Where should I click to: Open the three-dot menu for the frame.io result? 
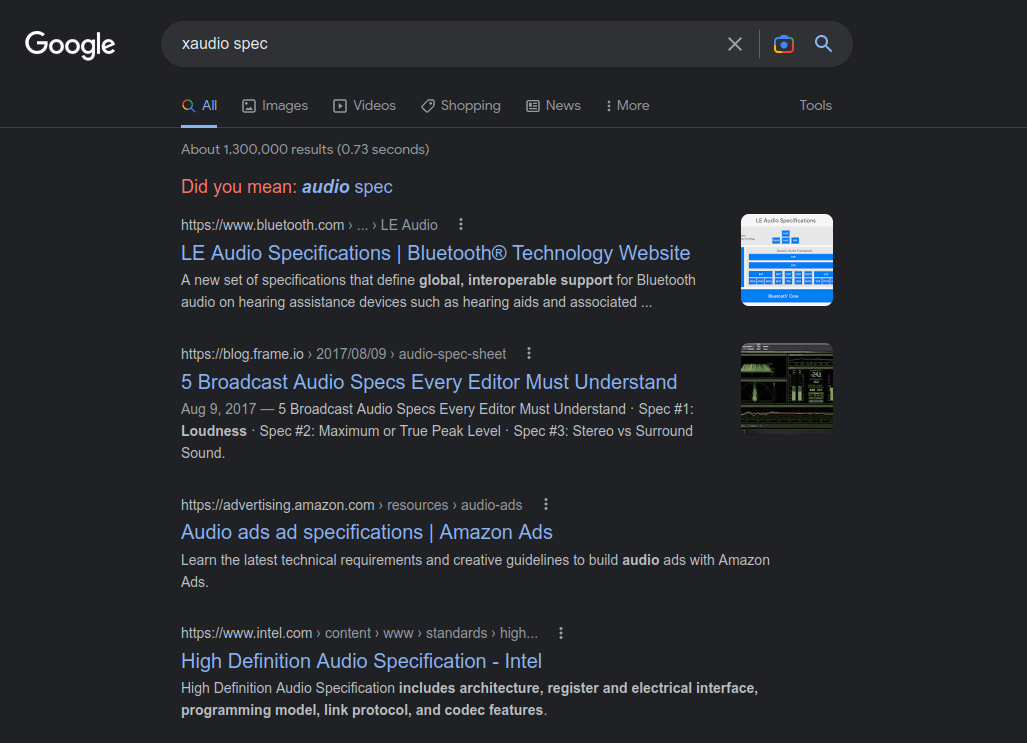pyautogui.click(x=528, y=353)
